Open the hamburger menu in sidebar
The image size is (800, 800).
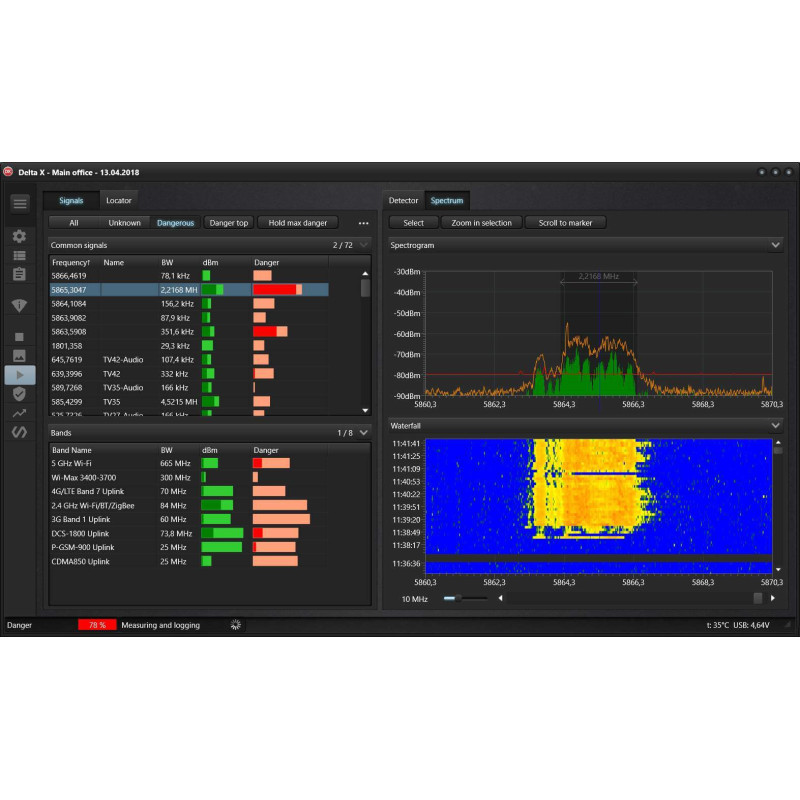(x=20, y=204)
